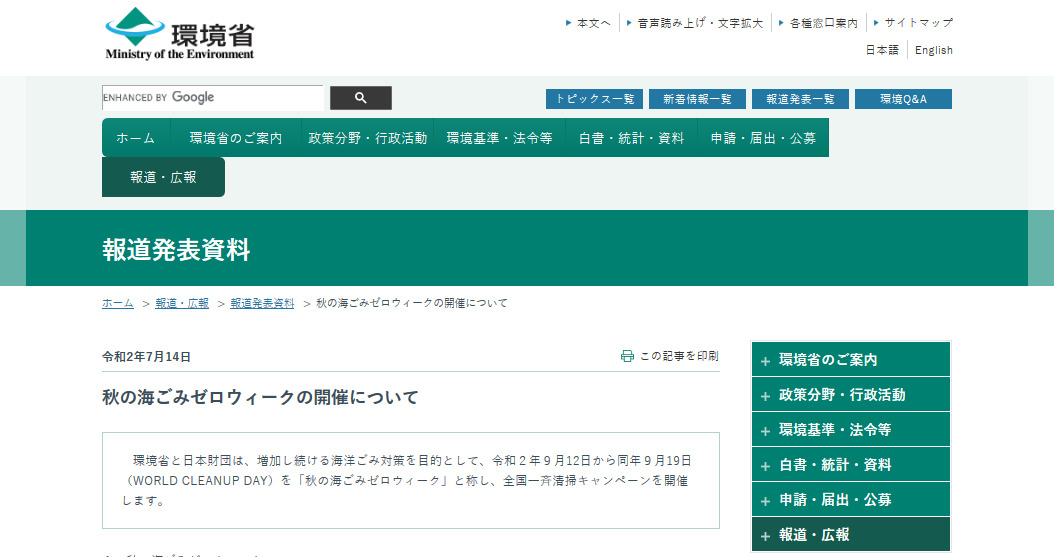This screenshot has height=557, width=1054.
Task: Open the ホーム navigation menu item
Action: click(136, 138)
